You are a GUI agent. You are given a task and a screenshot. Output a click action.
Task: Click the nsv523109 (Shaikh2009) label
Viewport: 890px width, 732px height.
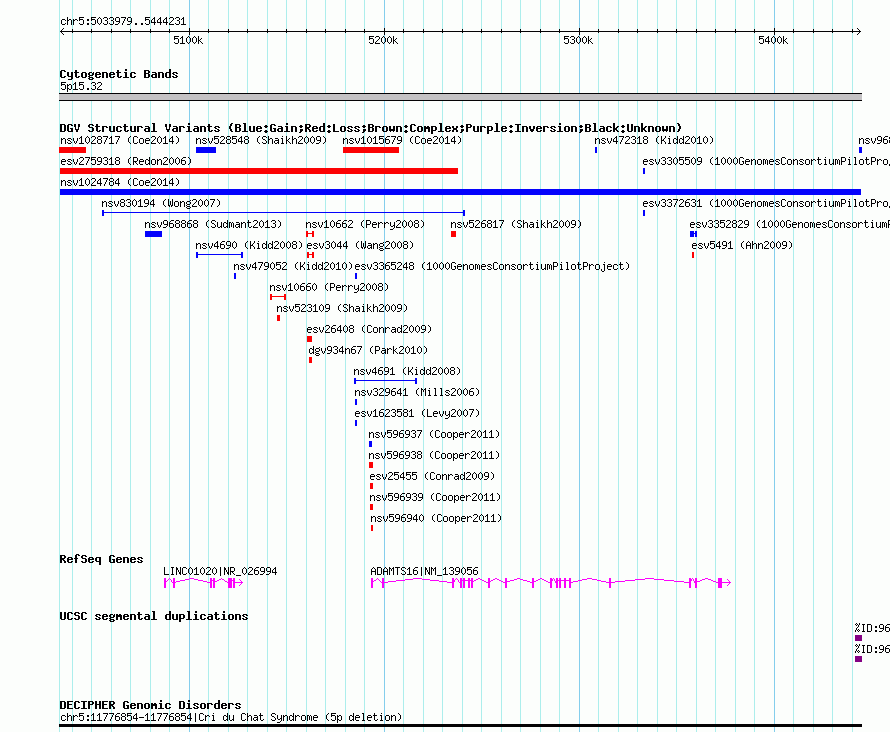tap(342, 308)
